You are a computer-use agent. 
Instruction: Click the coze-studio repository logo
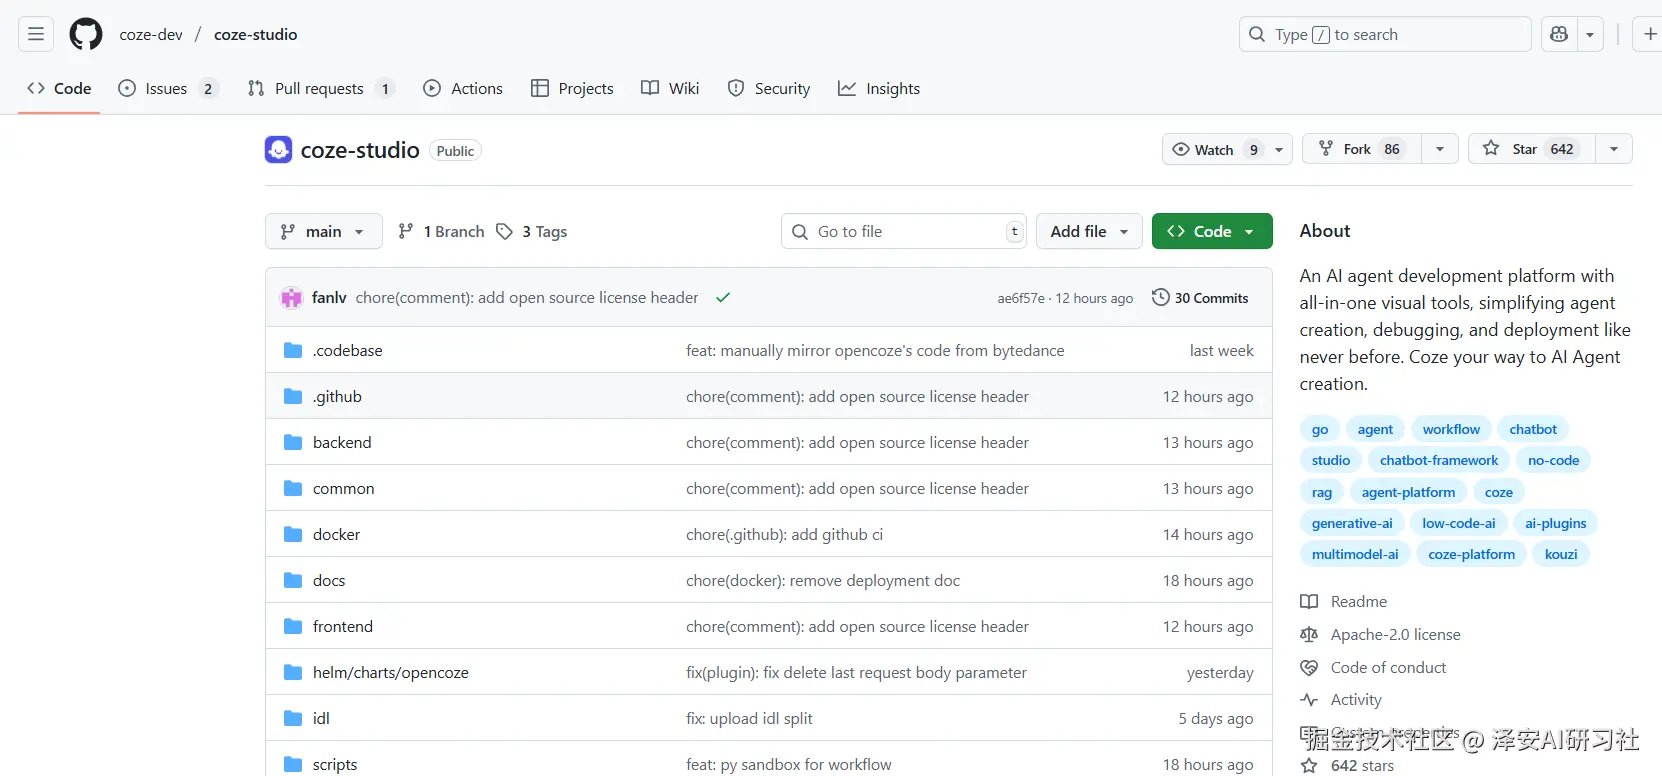click(x=278, y=150)
